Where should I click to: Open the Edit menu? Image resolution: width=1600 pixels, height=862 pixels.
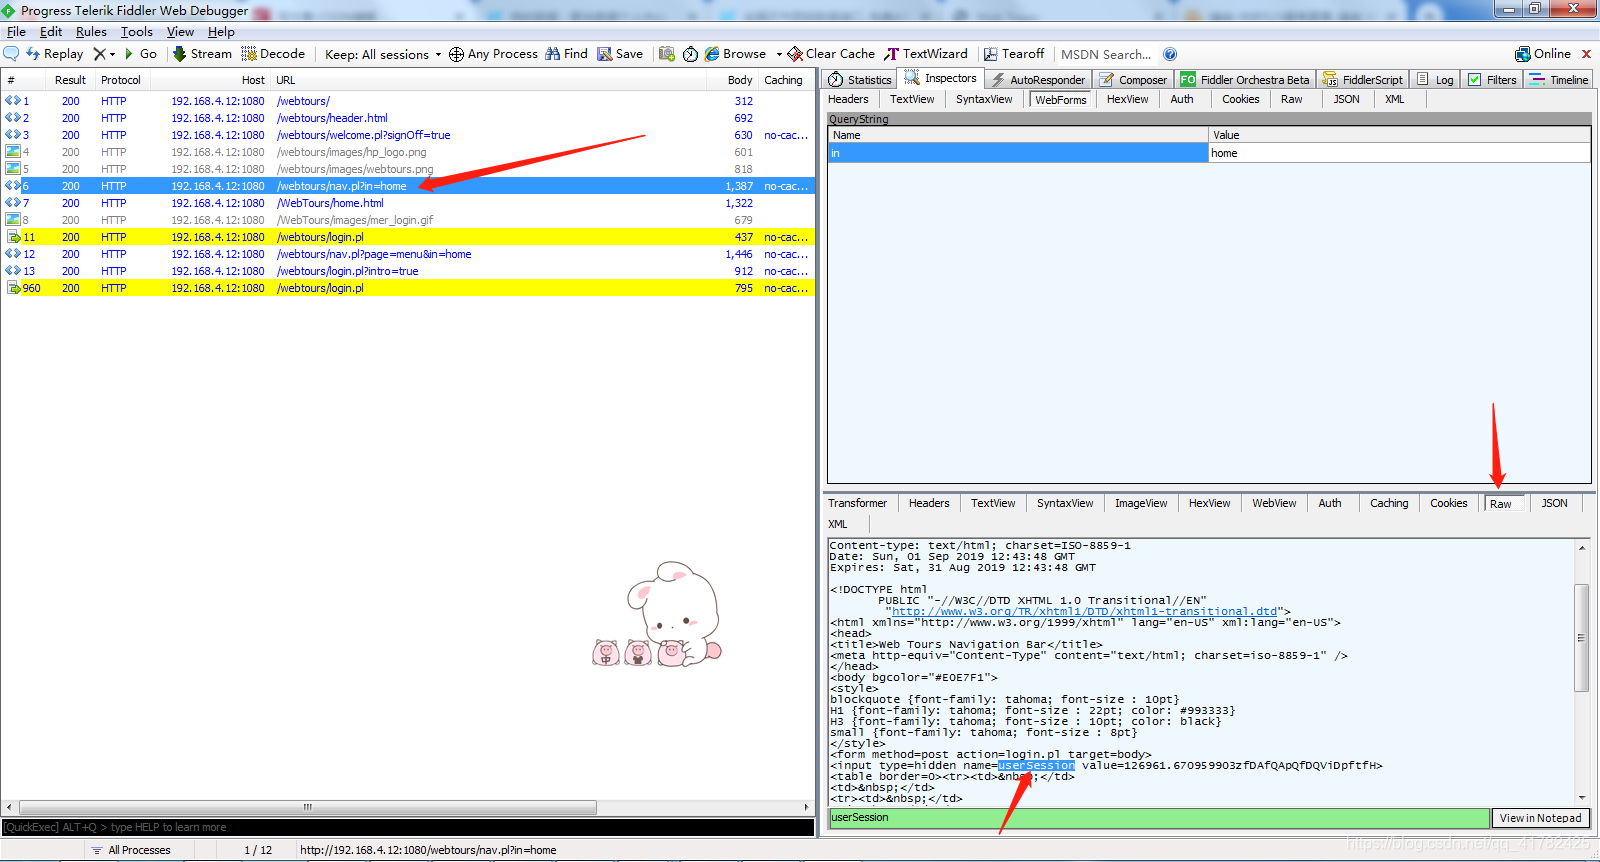click(51, 32)
